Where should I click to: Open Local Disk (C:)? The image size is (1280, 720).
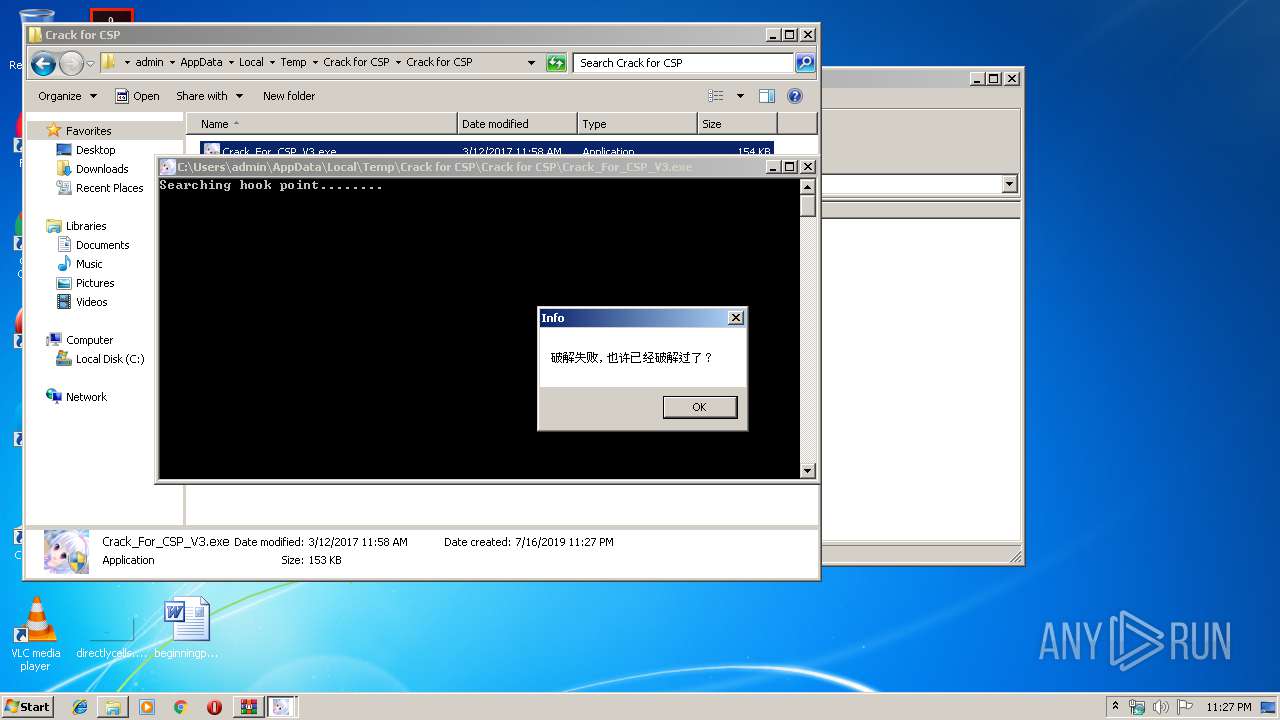click(109, 359)
